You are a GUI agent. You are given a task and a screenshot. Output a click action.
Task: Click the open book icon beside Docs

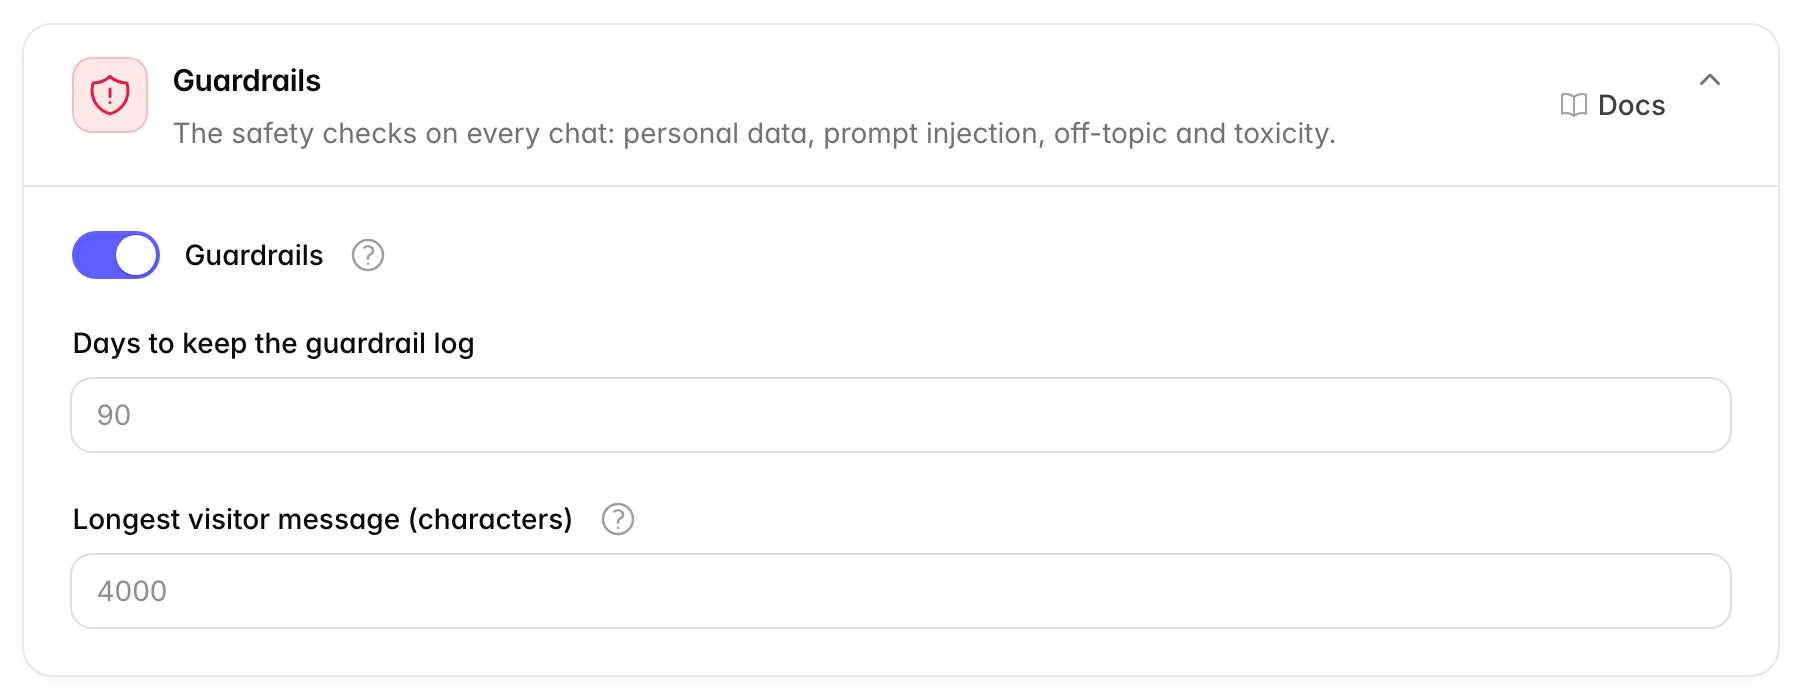[1573, 105]
